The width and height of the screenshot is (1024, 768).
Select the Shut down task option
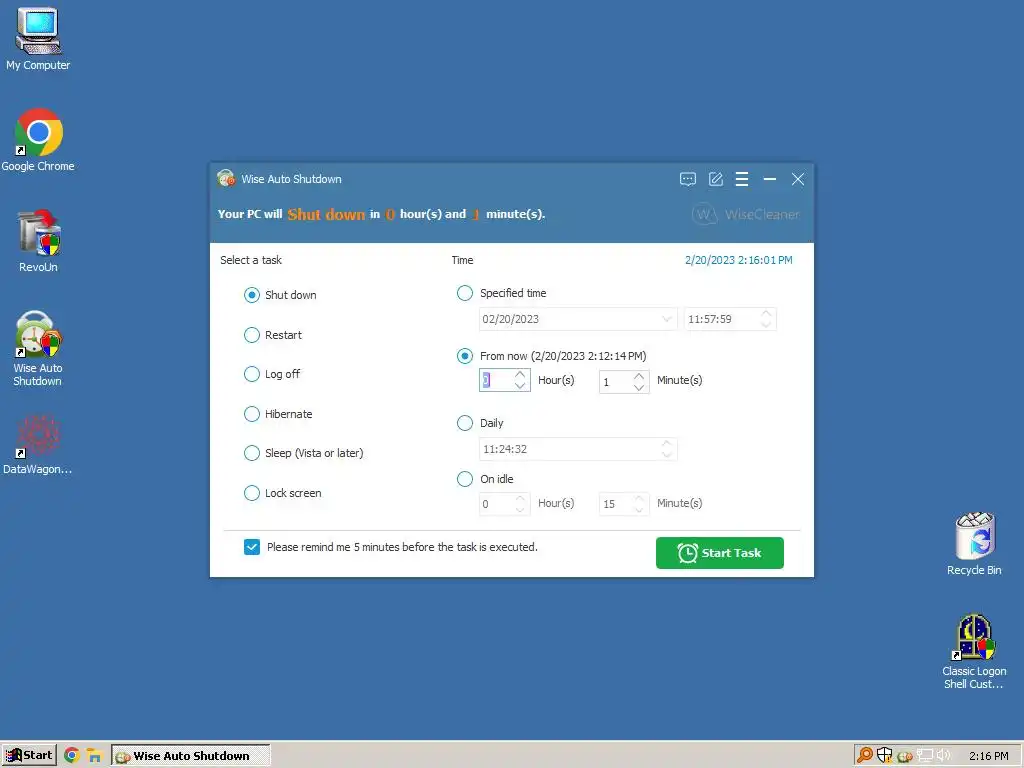(280, 295)
